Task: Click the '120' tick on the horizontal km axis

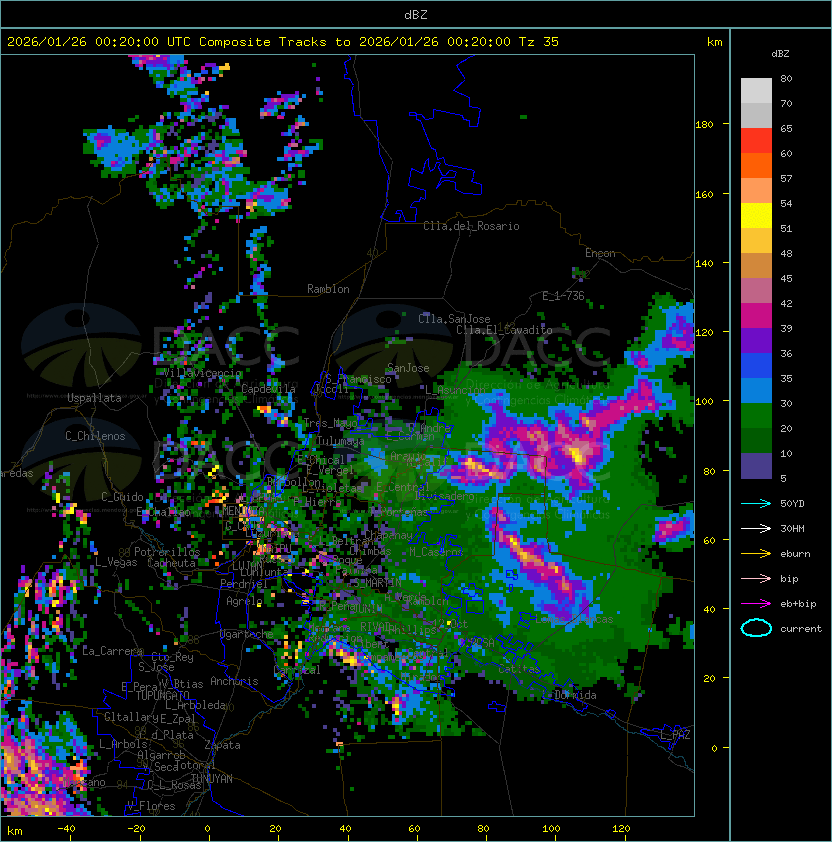Action: tap(621, 829)
